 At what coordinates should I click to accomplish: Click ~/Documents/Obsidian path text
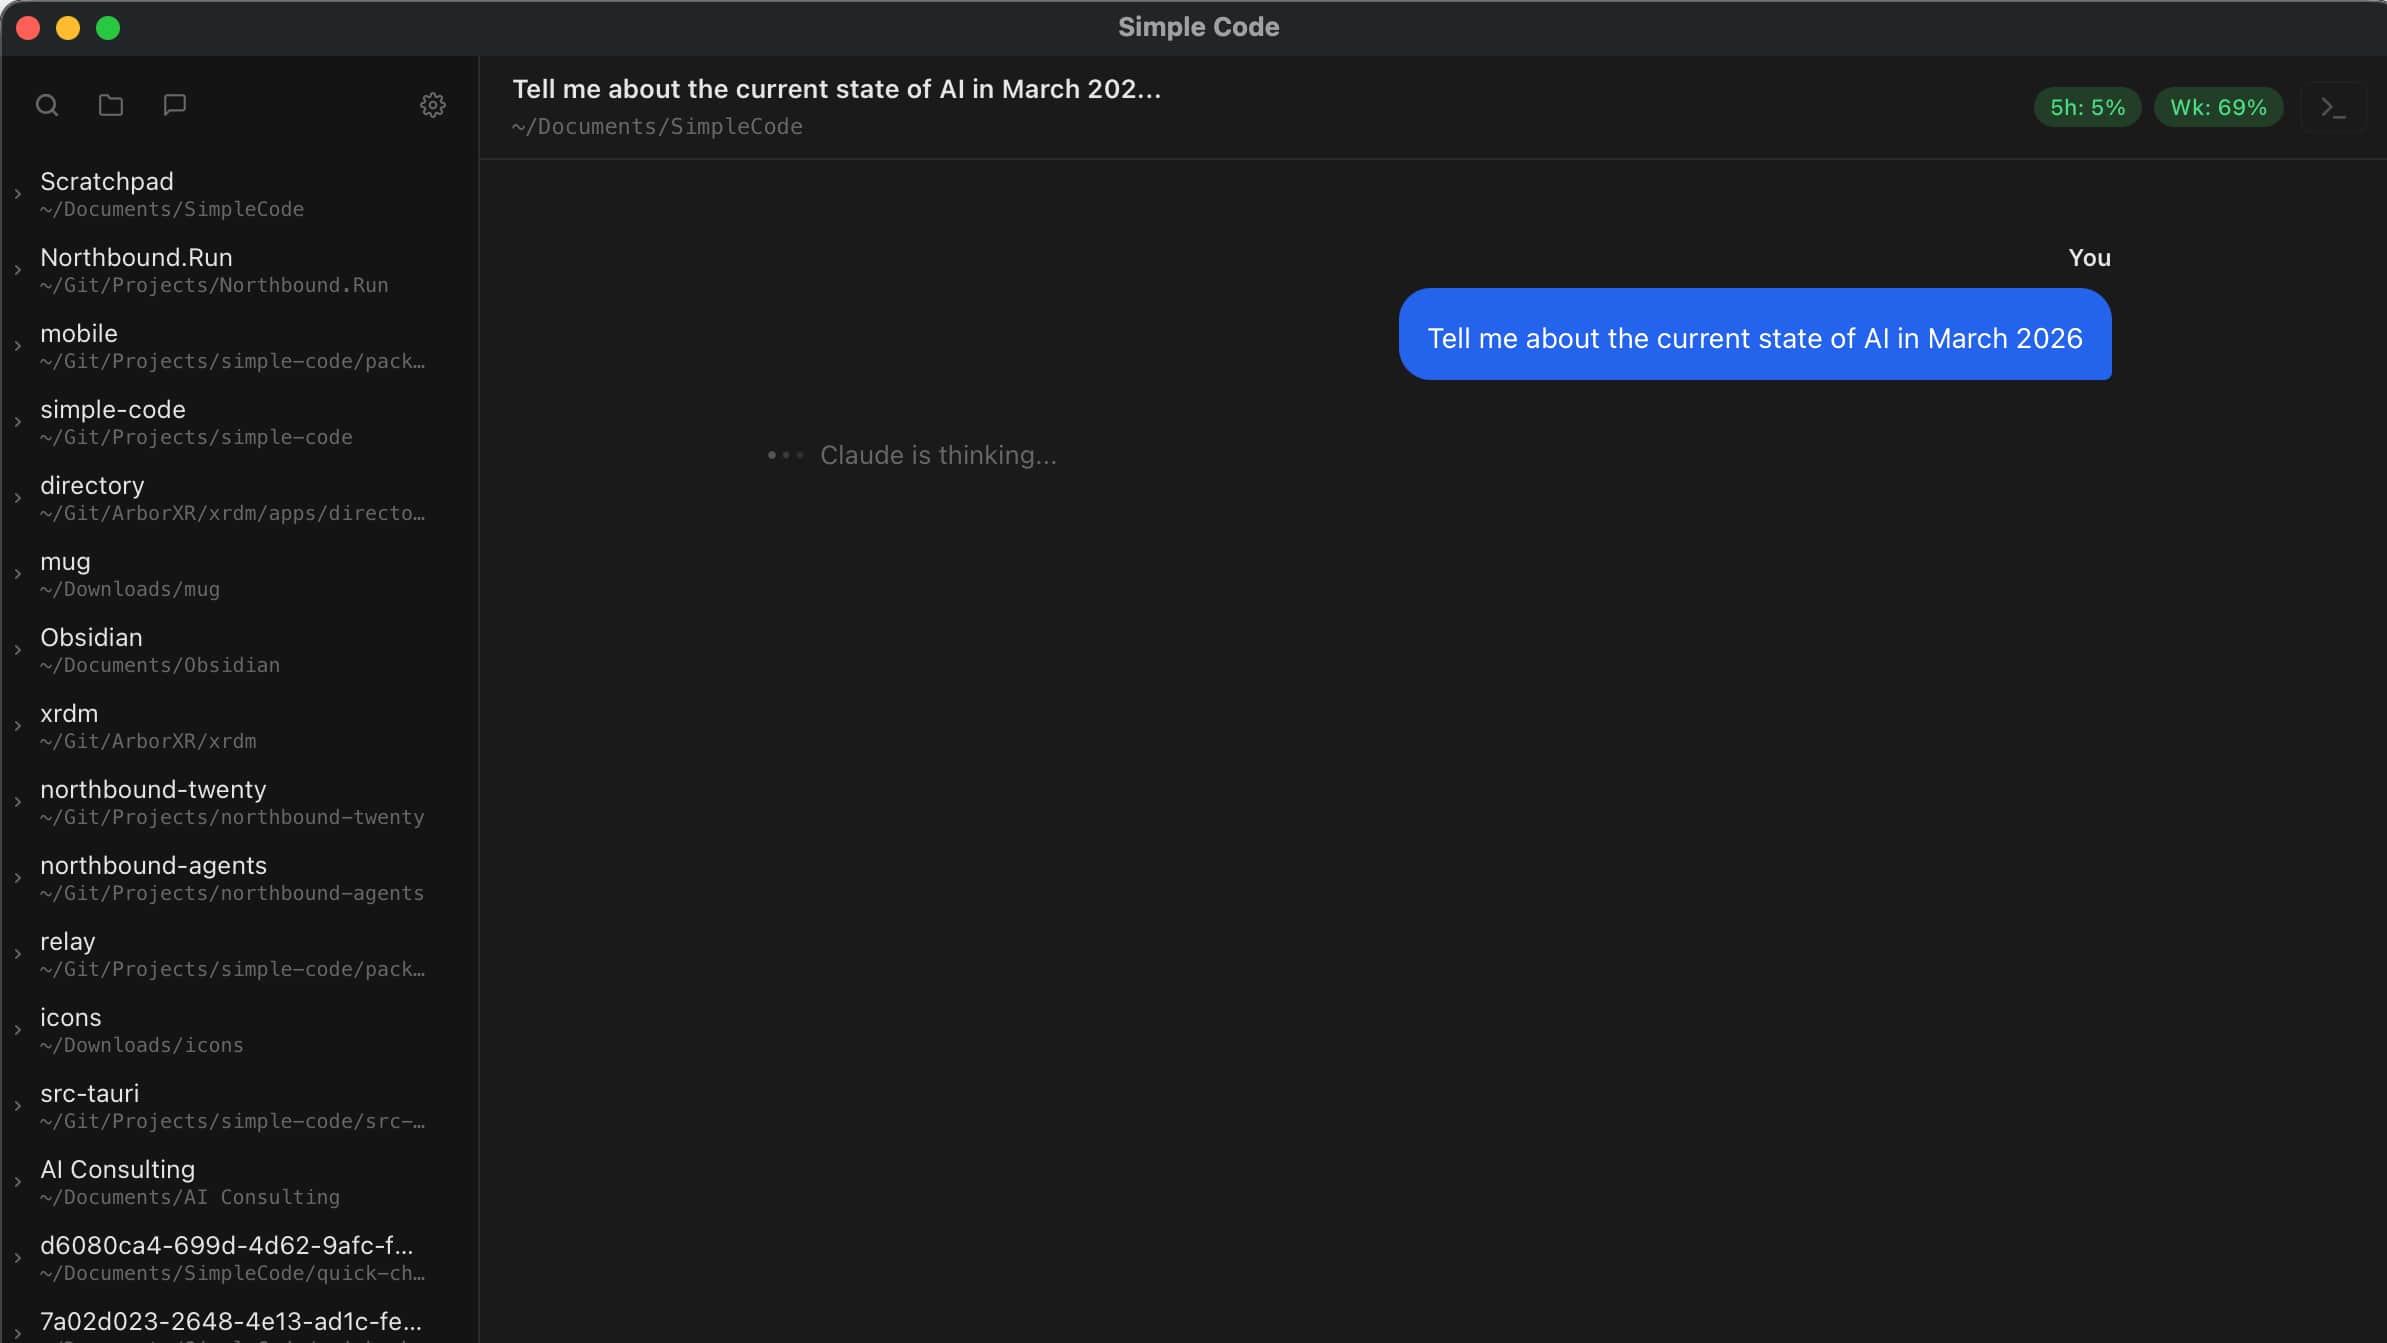(160, 665)
